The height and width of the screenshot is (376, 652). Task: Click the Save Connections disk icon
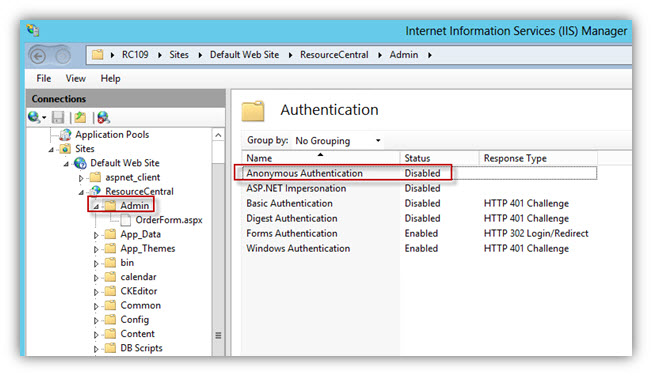pyautogui.click(x=58, y=118)
